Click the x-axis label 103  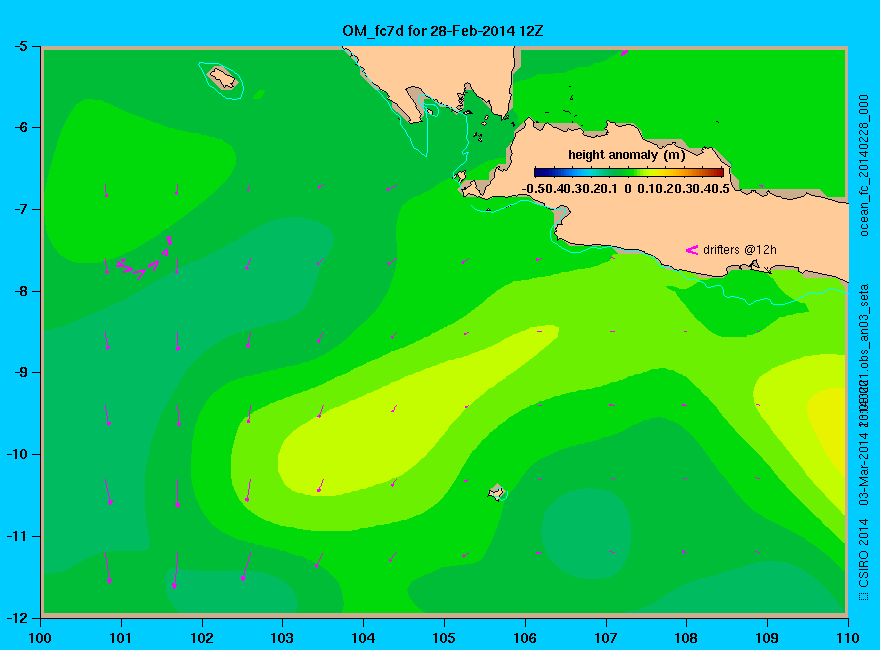pyautogui.click(x=282, y=638)
